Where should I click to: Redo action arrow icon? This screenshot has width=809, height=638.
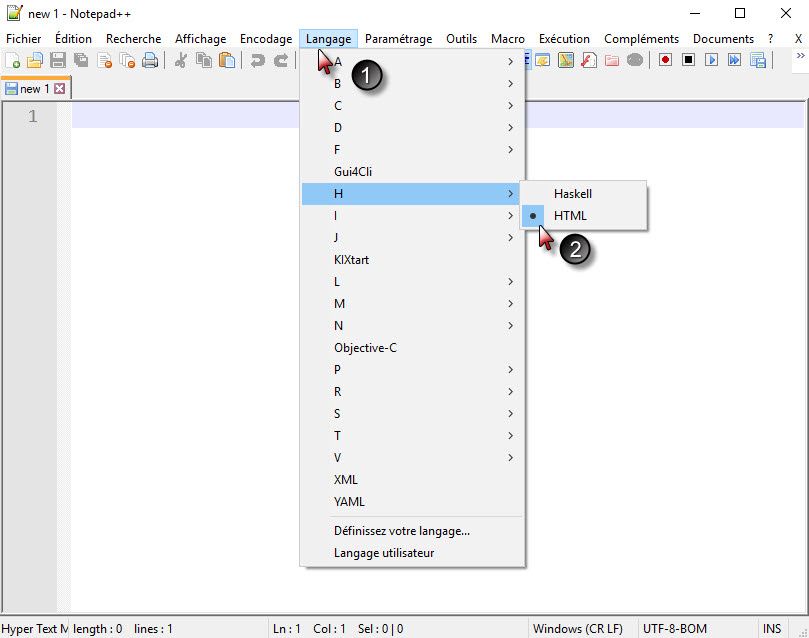pos(280,60)
